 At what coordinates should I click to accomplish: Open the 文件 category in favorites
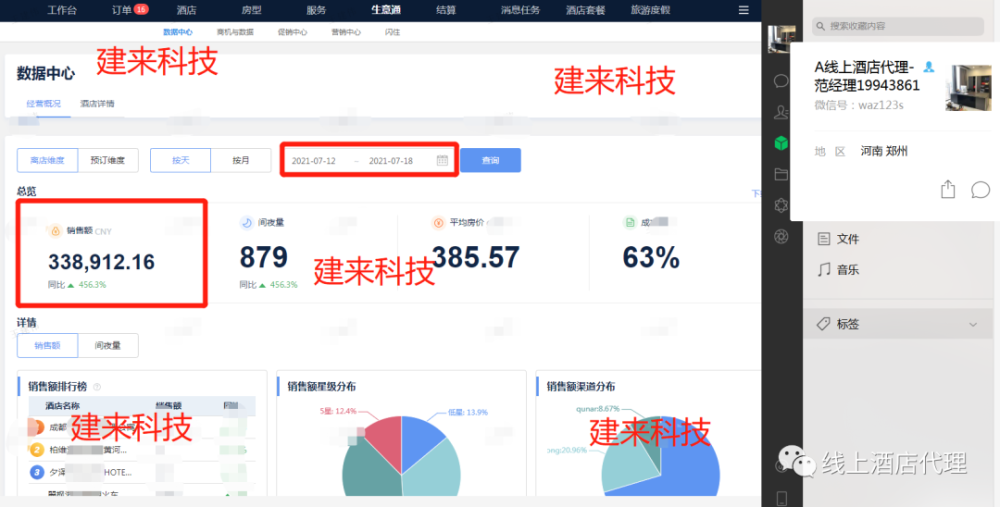click(x=839, y=239)
